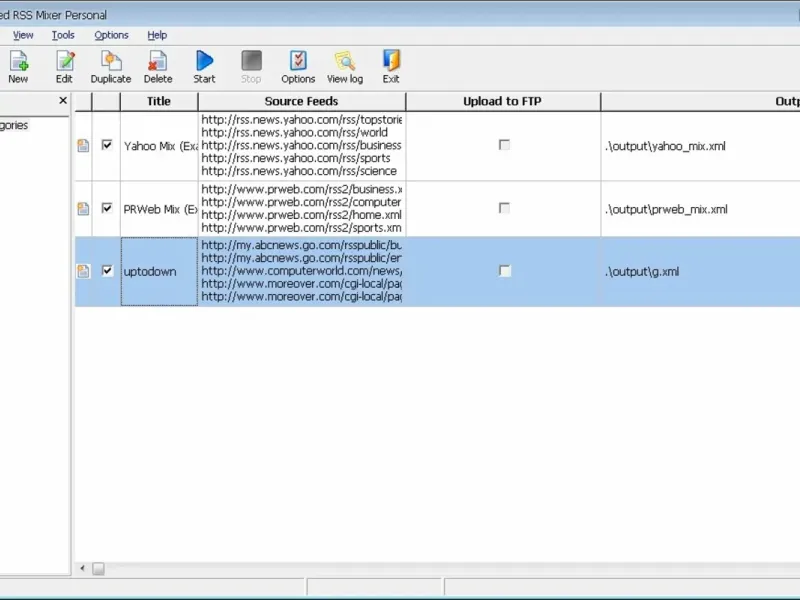This screenshot has width=800, height=600.
Task: Open Options from the toolbar
Action: point(298,67)
